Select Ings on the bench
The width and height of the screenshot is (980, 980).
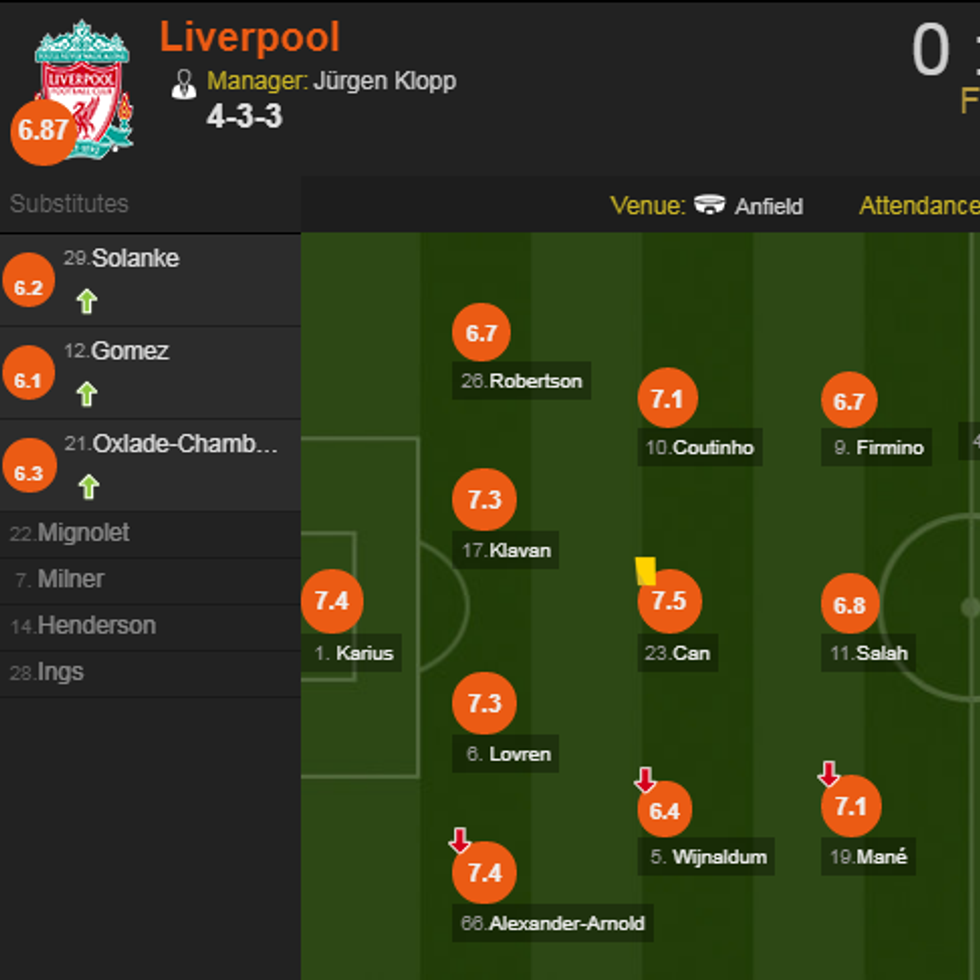click(60, 672)
